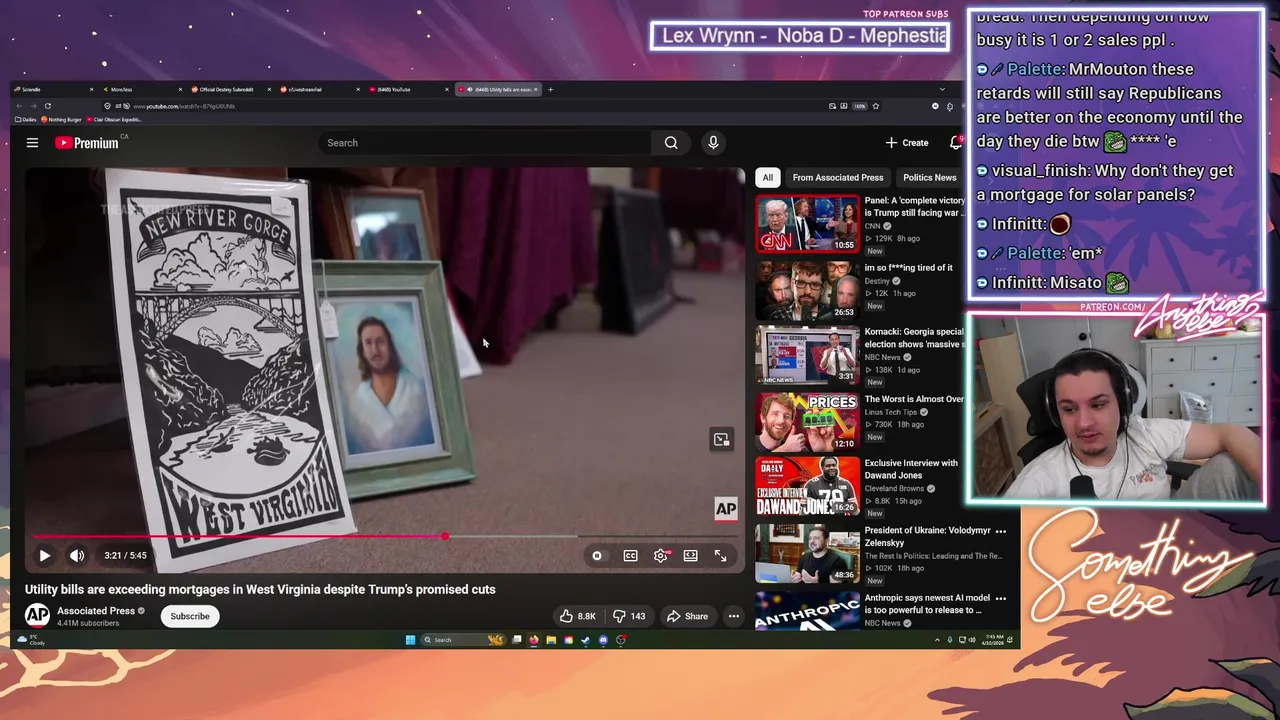Open Exclusive Interview with Dawand Jones title

point(911,469)
